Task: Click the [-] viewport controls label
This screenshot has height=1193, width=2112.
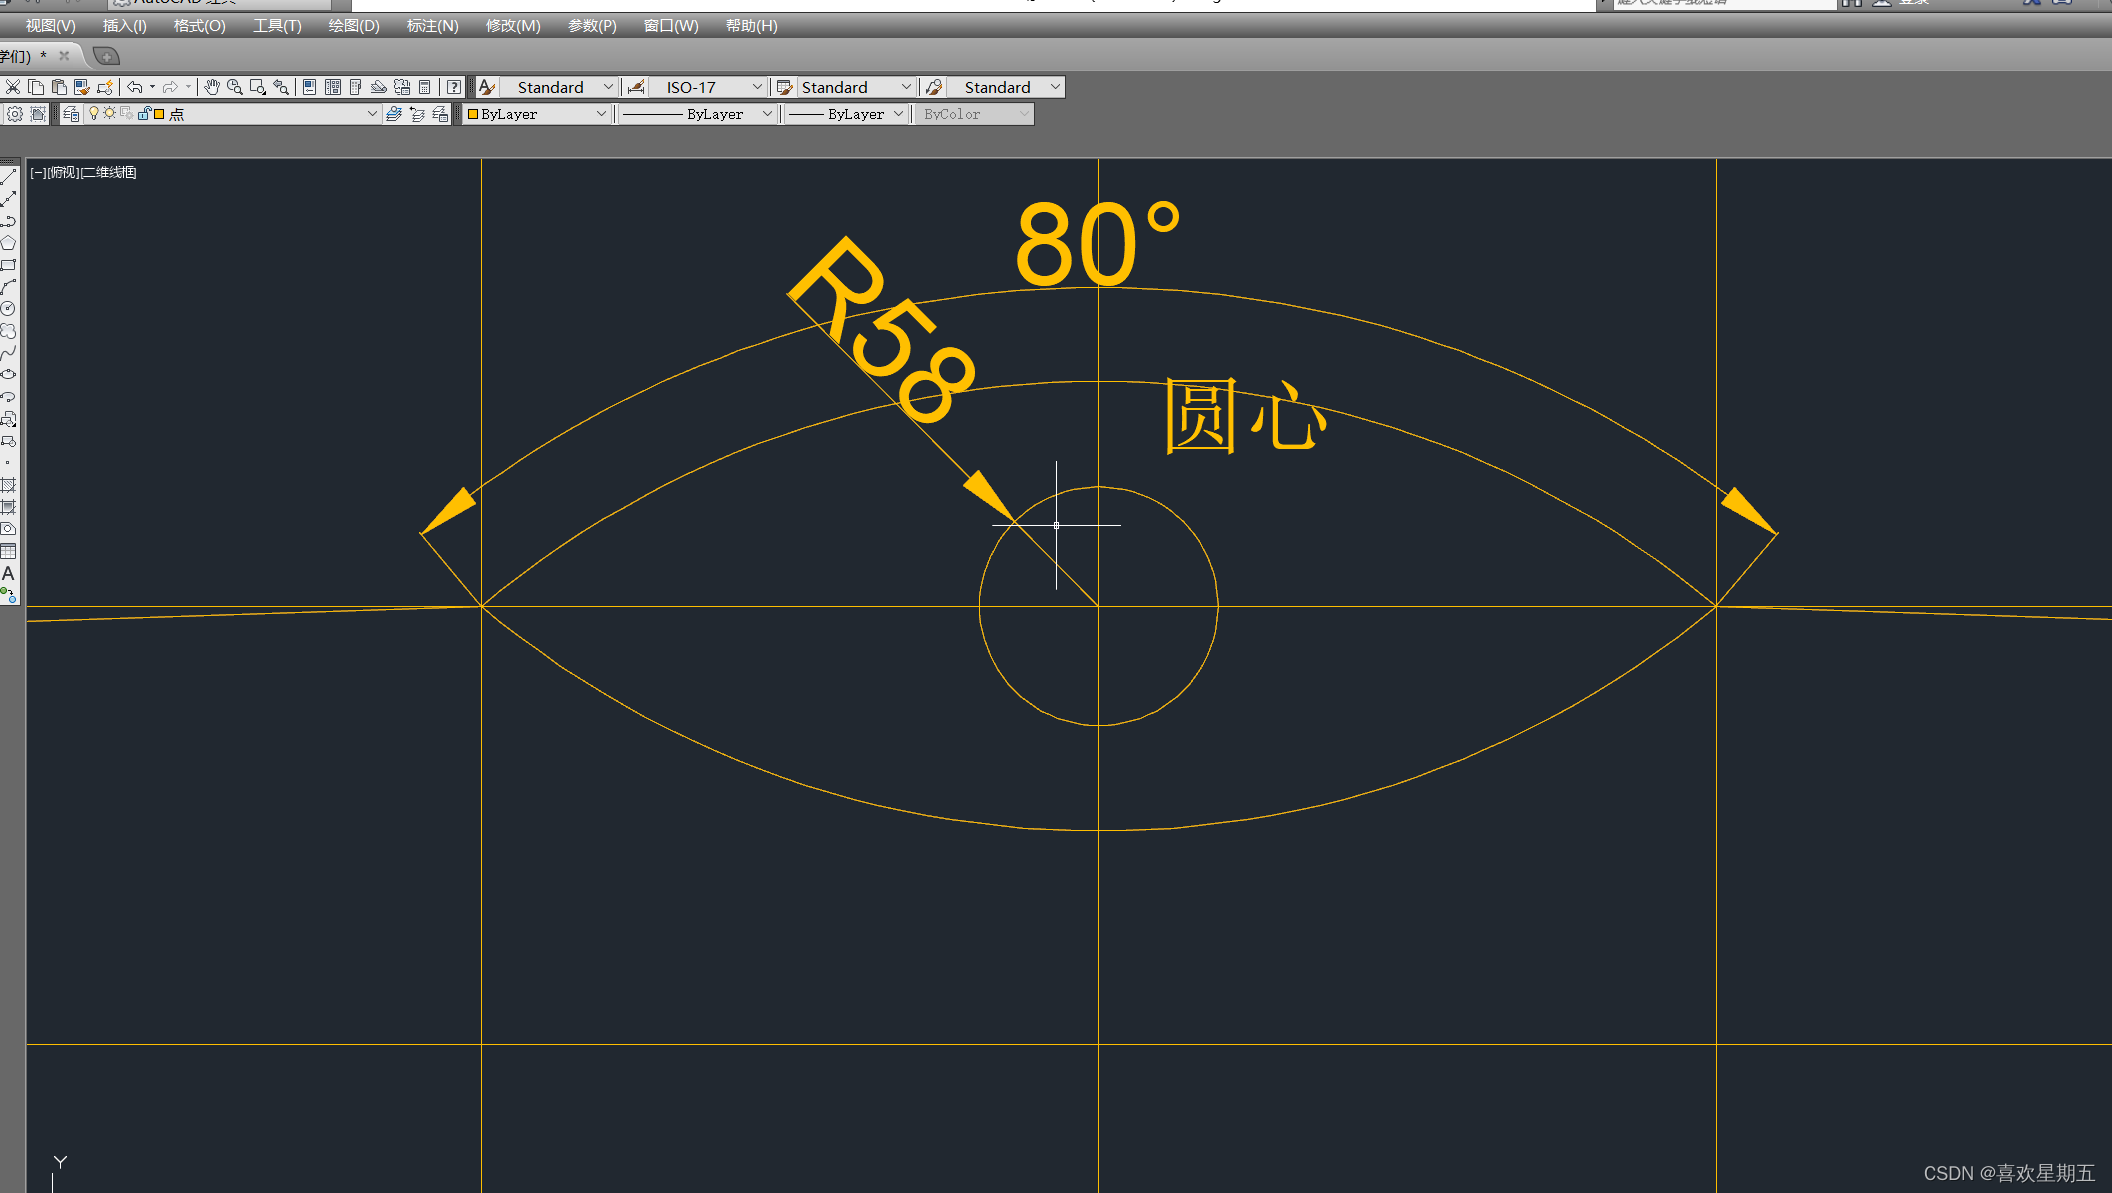Action: pos(38,173)
